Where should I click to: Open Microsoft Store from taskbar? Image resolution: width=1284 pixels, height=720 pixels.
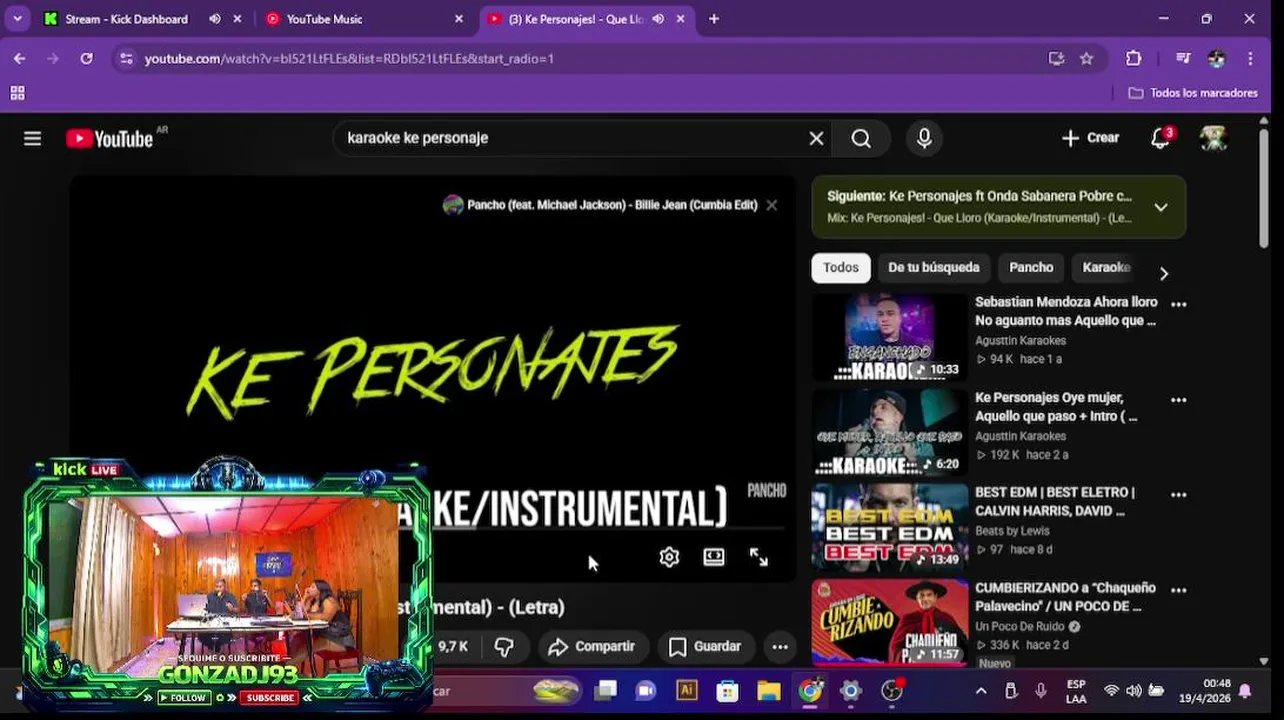pos(728,691)
